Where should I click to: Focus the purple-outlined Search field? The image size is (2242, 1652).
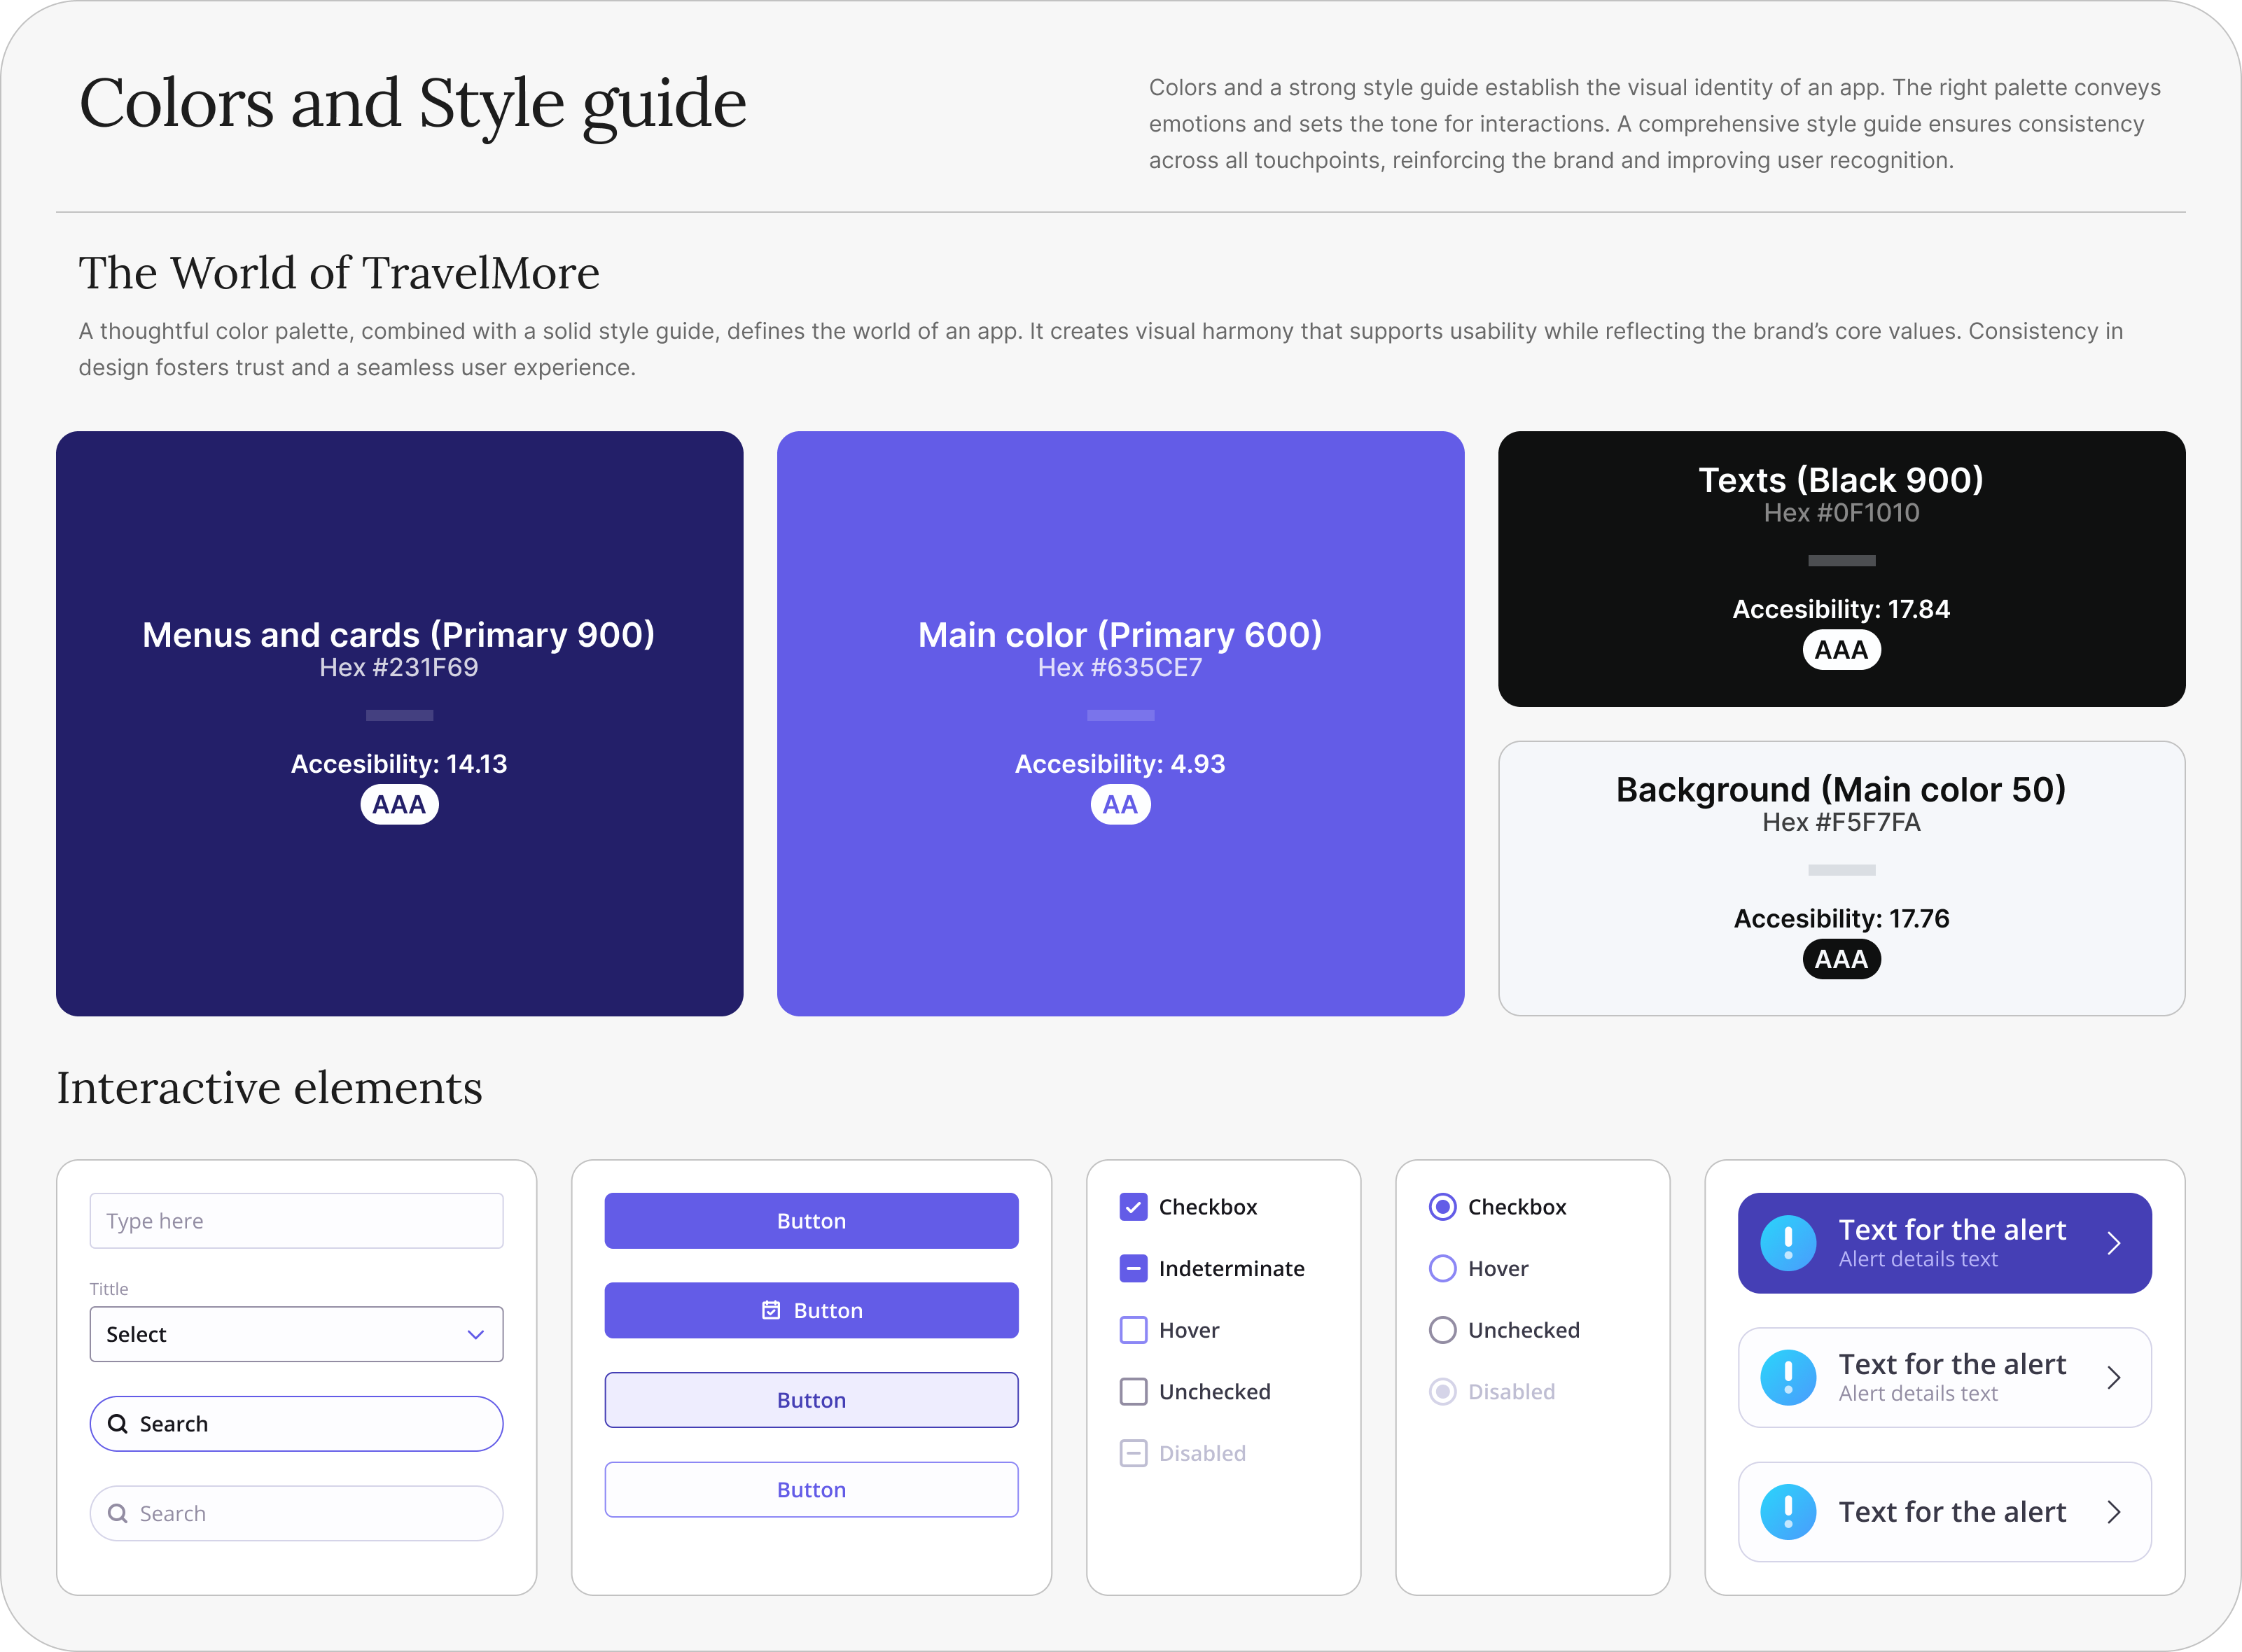(x=297, y=1424)
